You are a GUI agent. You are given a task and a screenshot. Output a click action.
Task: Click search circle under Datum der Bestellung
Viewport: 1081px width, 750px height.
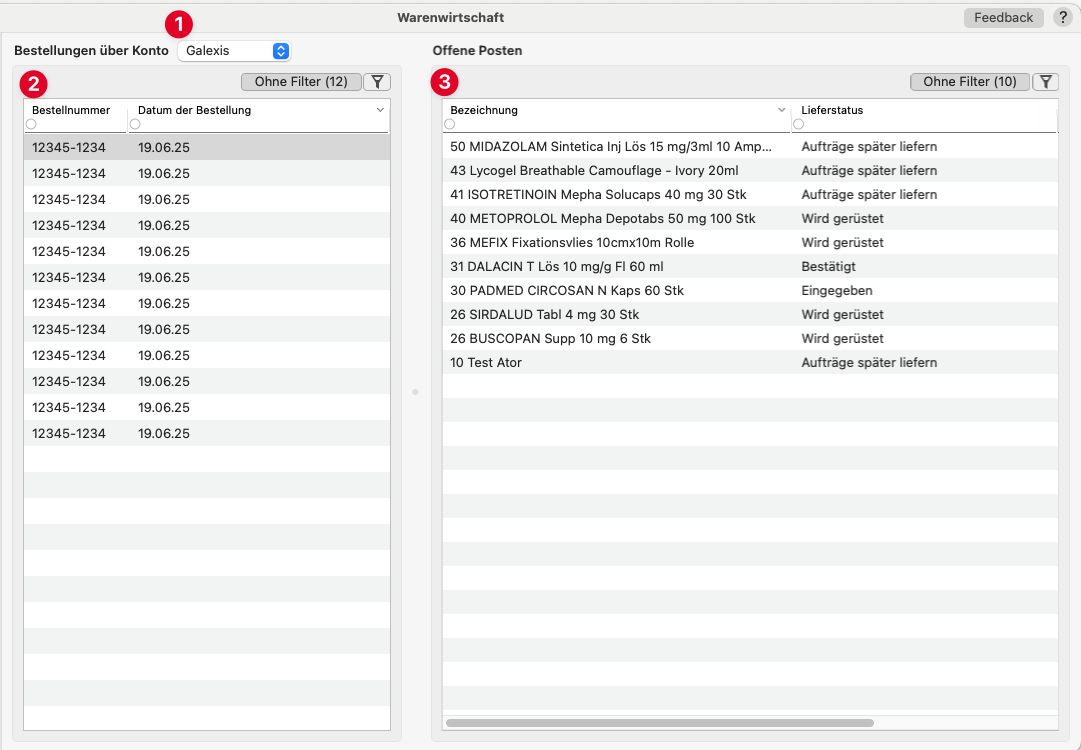click(x=135, y=124)
